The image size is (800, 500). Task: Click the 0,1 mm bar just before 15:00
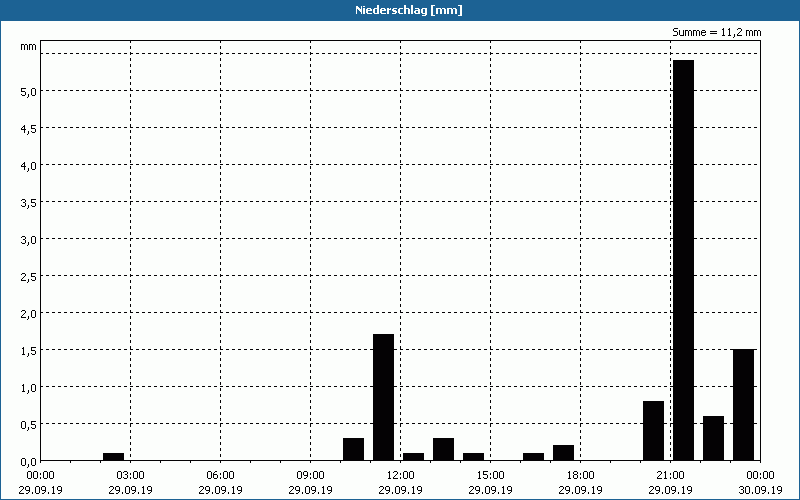(x=473, y=457)
